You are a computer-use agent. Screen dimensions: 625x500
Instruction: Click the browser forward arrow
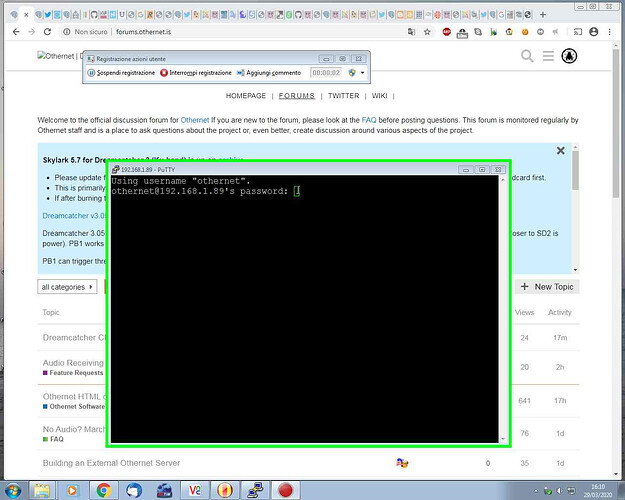coord(32,32)
